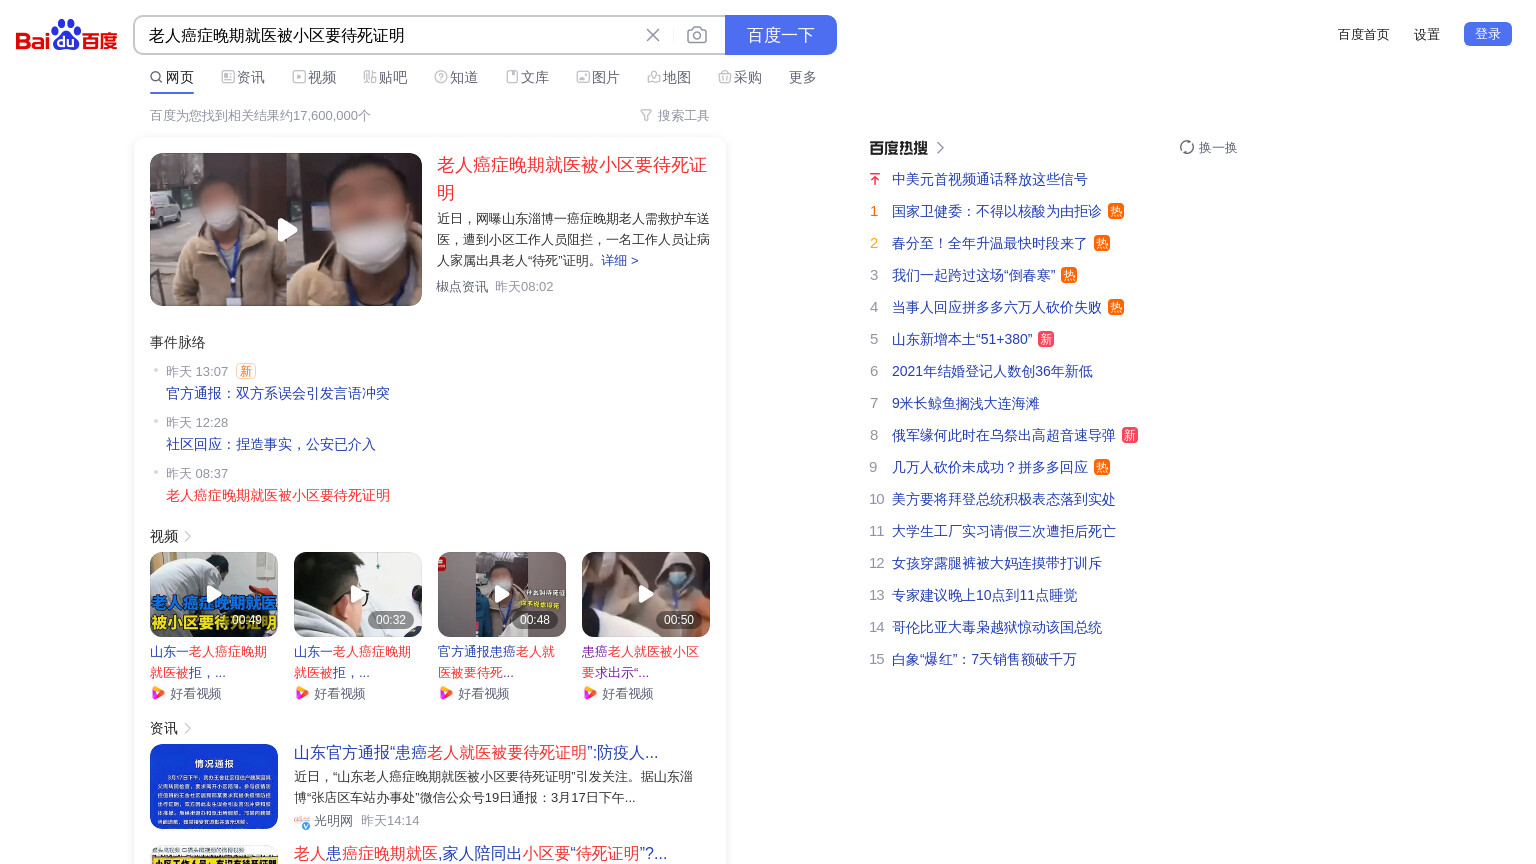This screenshot has width=1536, height=864.
Task: Click the 热 badge beside 国家卫健委
Action: 1116,211
